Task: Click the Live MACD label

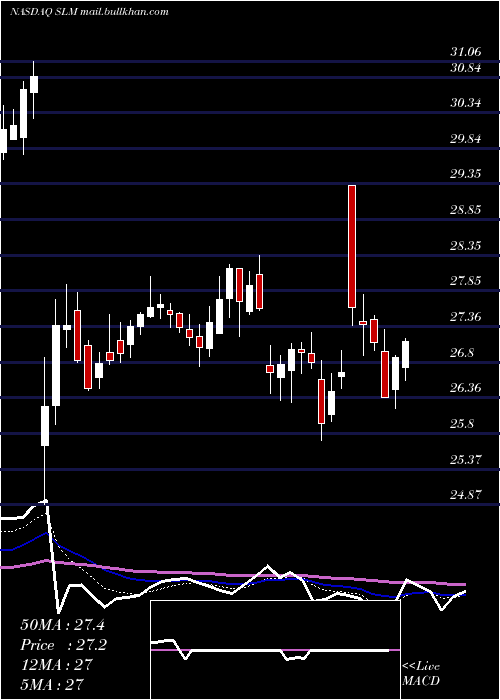Action: tap(421, 673)
